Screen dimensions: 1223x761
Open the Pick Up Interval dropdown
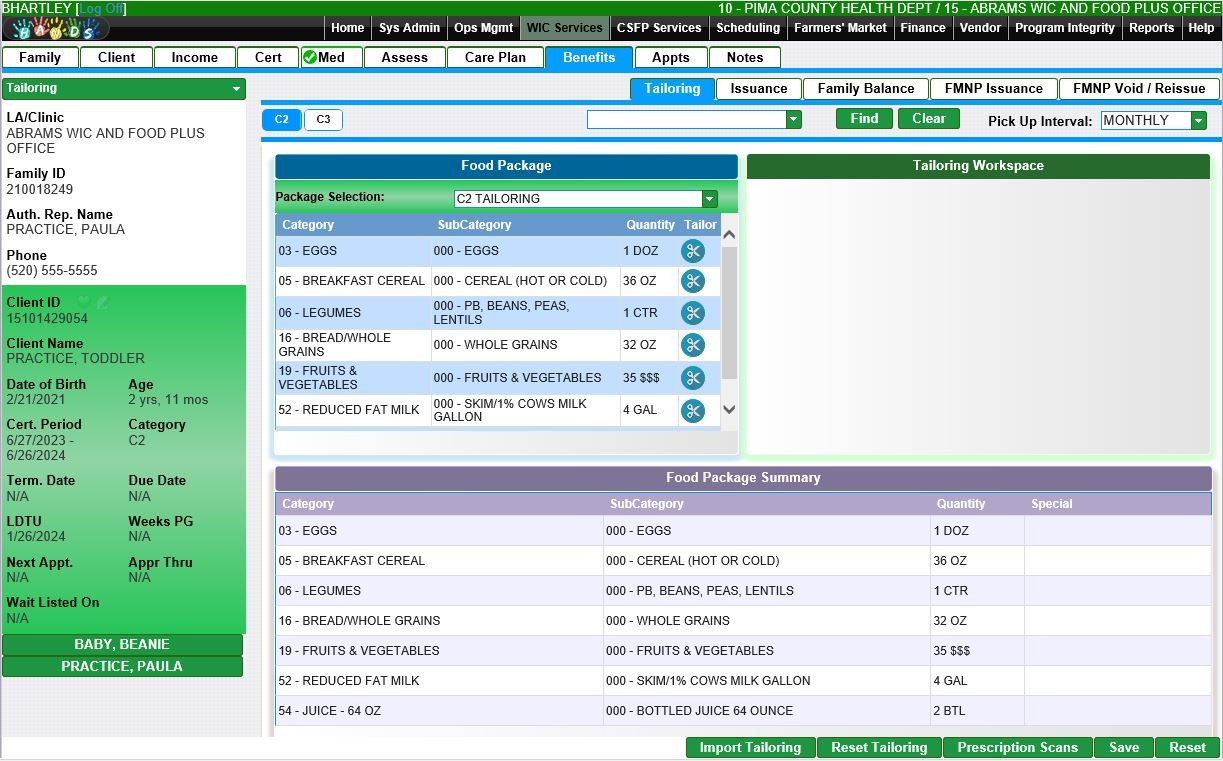tap(1198, 121)
